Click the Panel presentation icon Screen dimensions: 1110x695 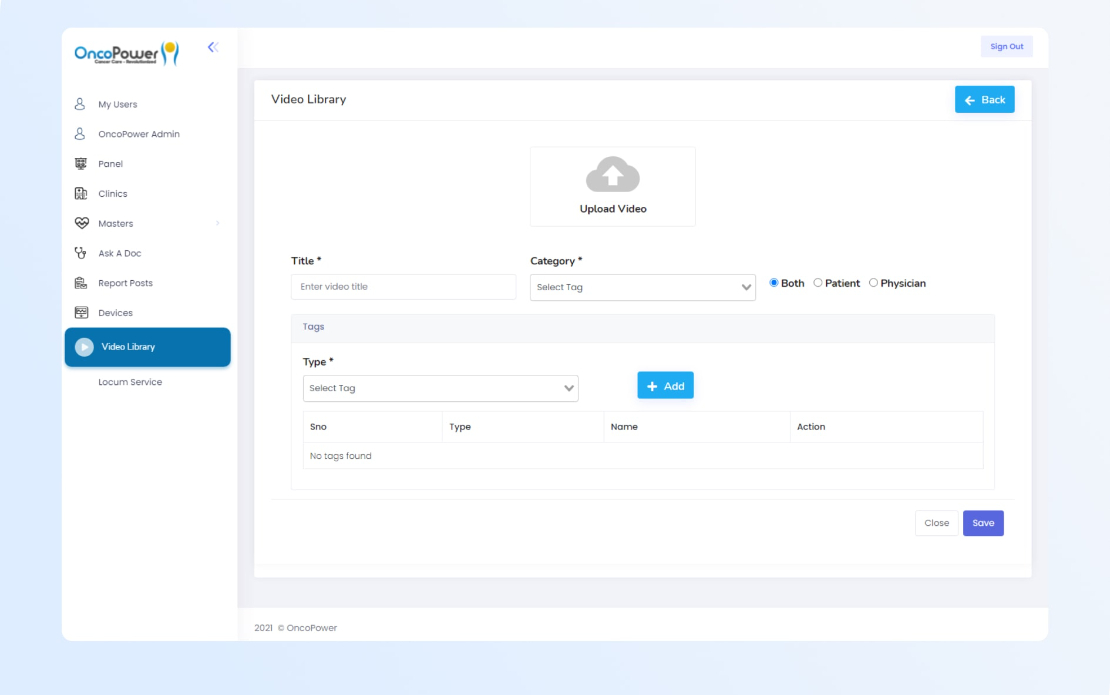click(81, 163)
